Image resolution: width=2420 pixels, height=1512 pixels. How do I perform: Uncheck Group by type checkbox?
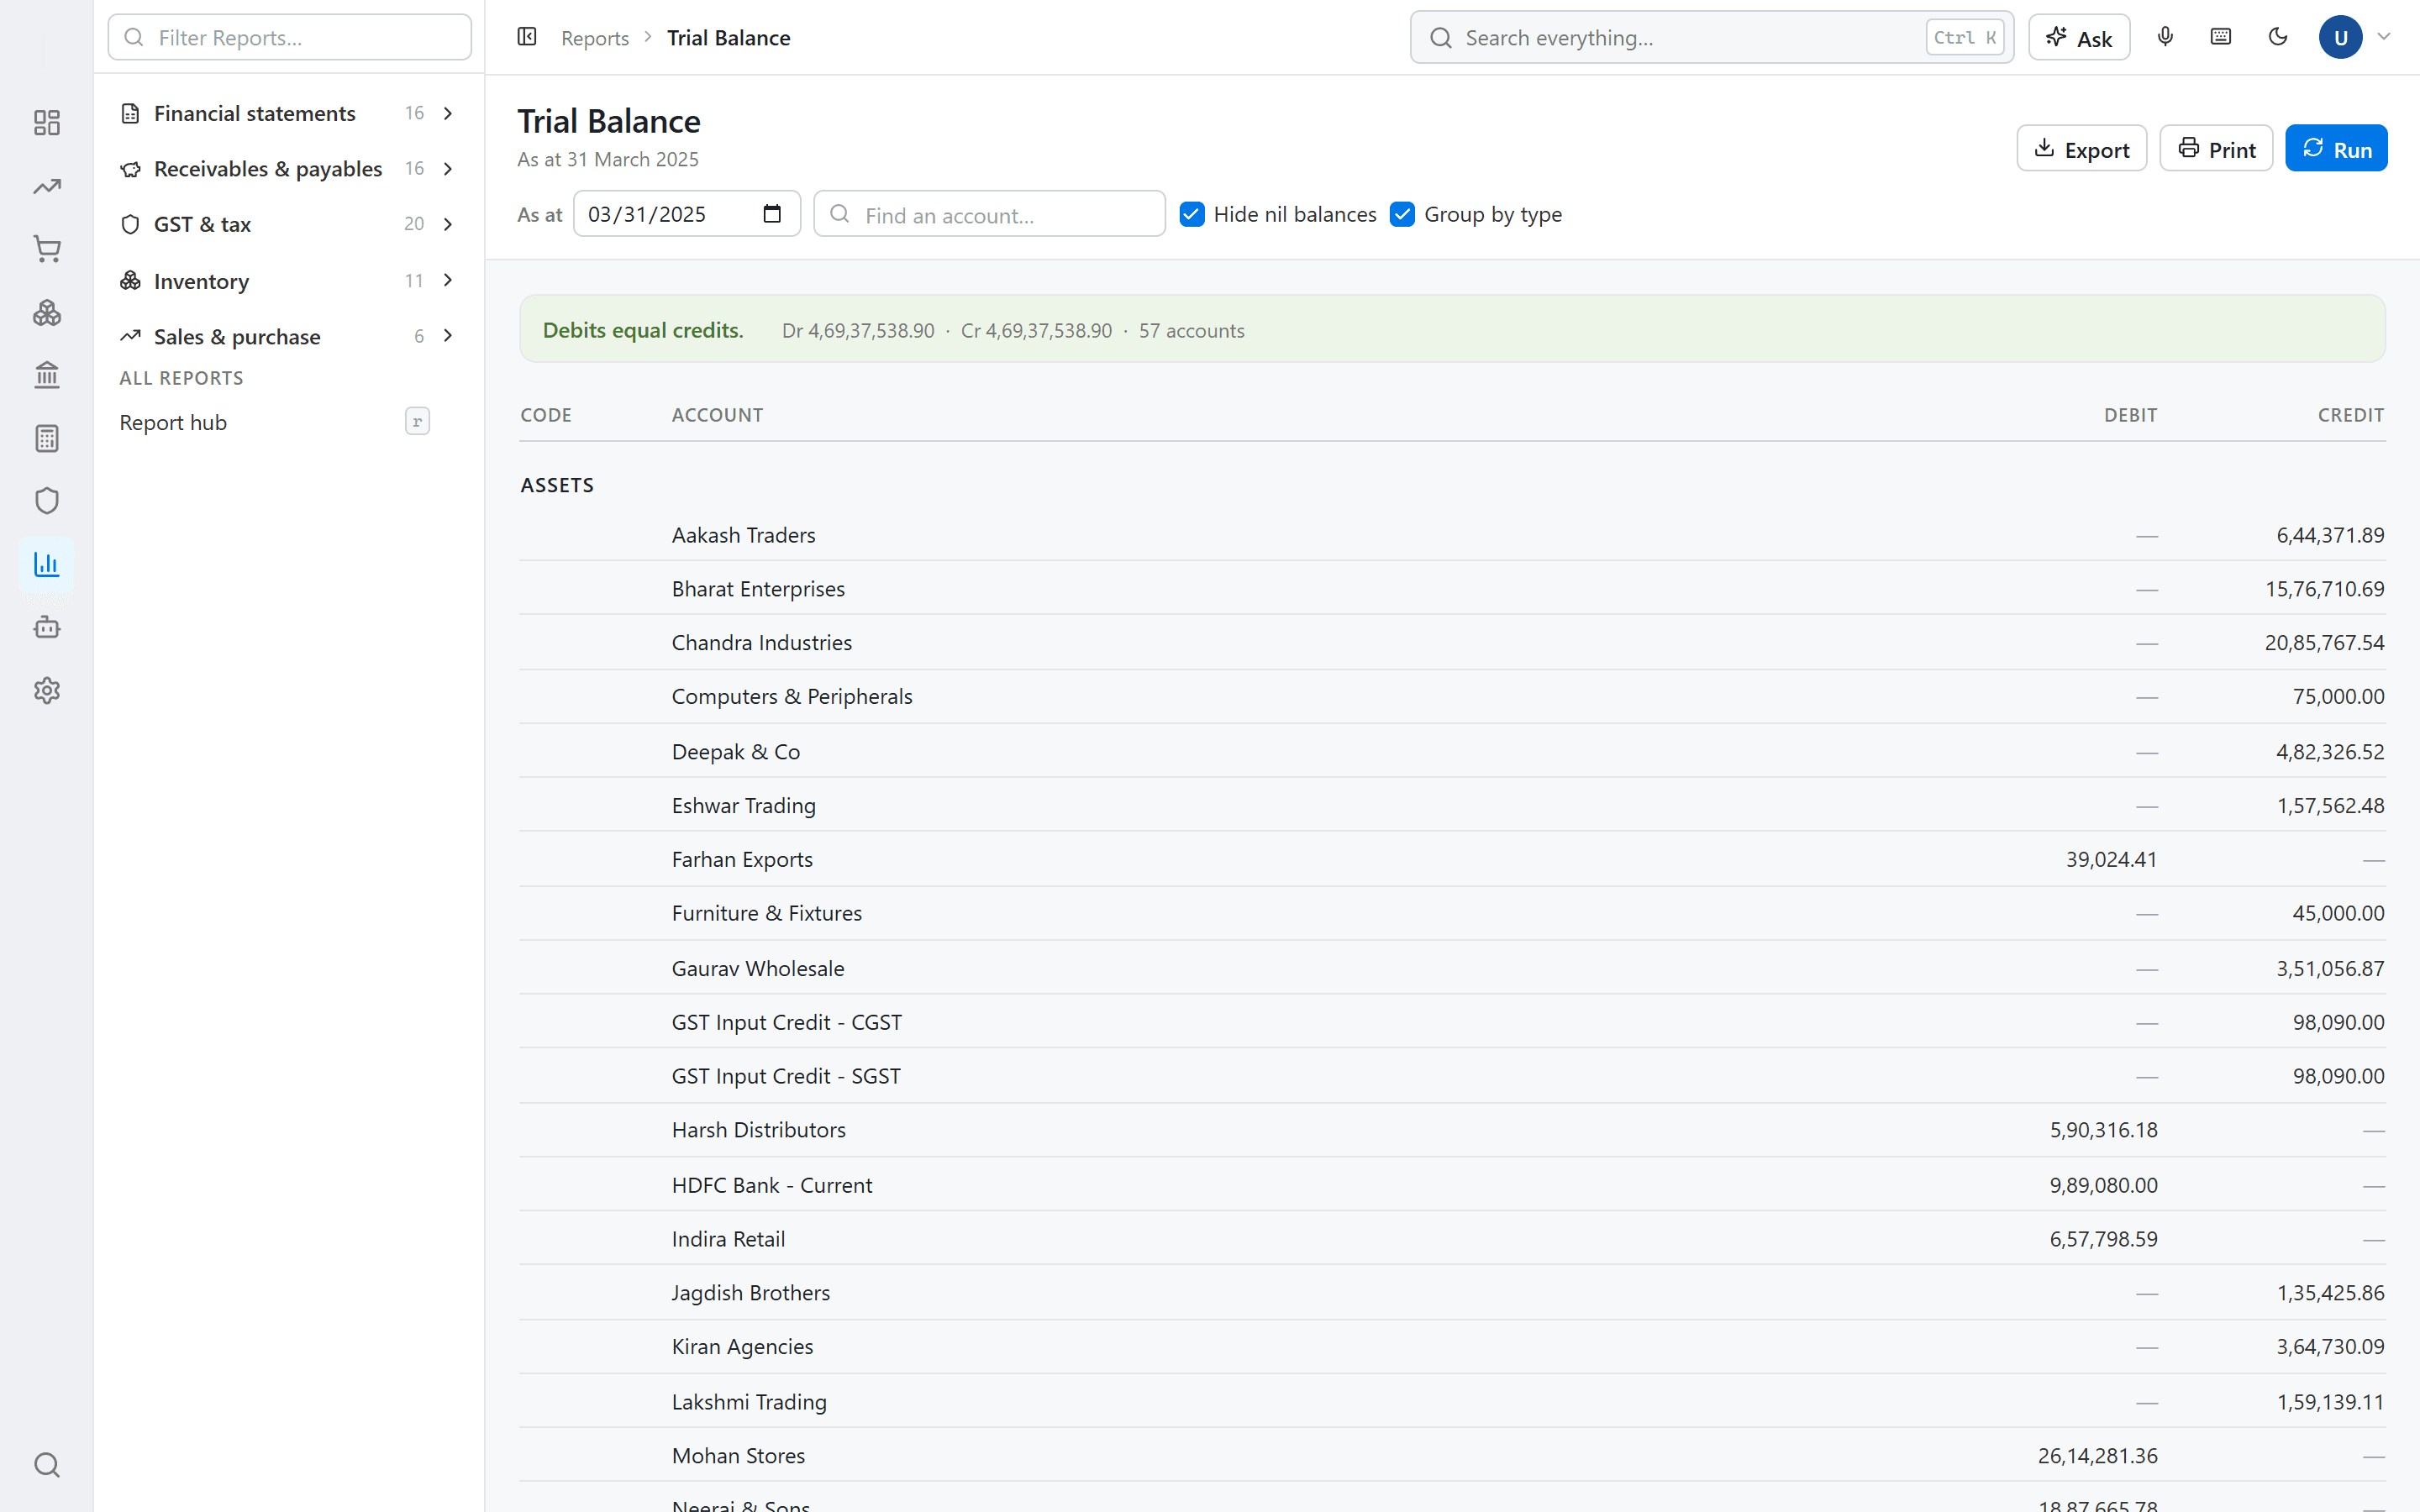[x=1402, y=214]
